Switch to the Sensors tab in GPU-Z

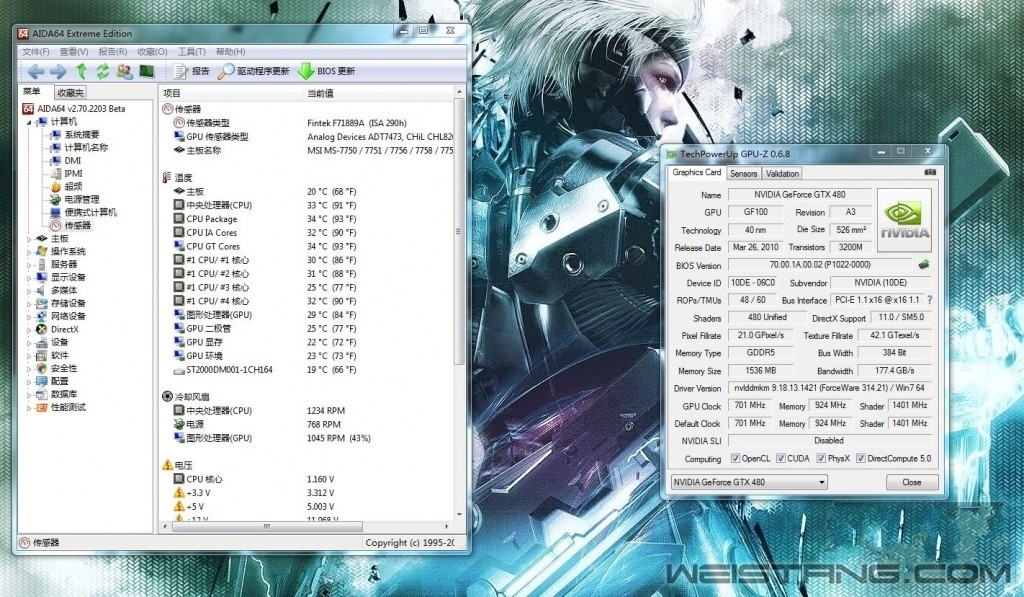click(743, 173)
